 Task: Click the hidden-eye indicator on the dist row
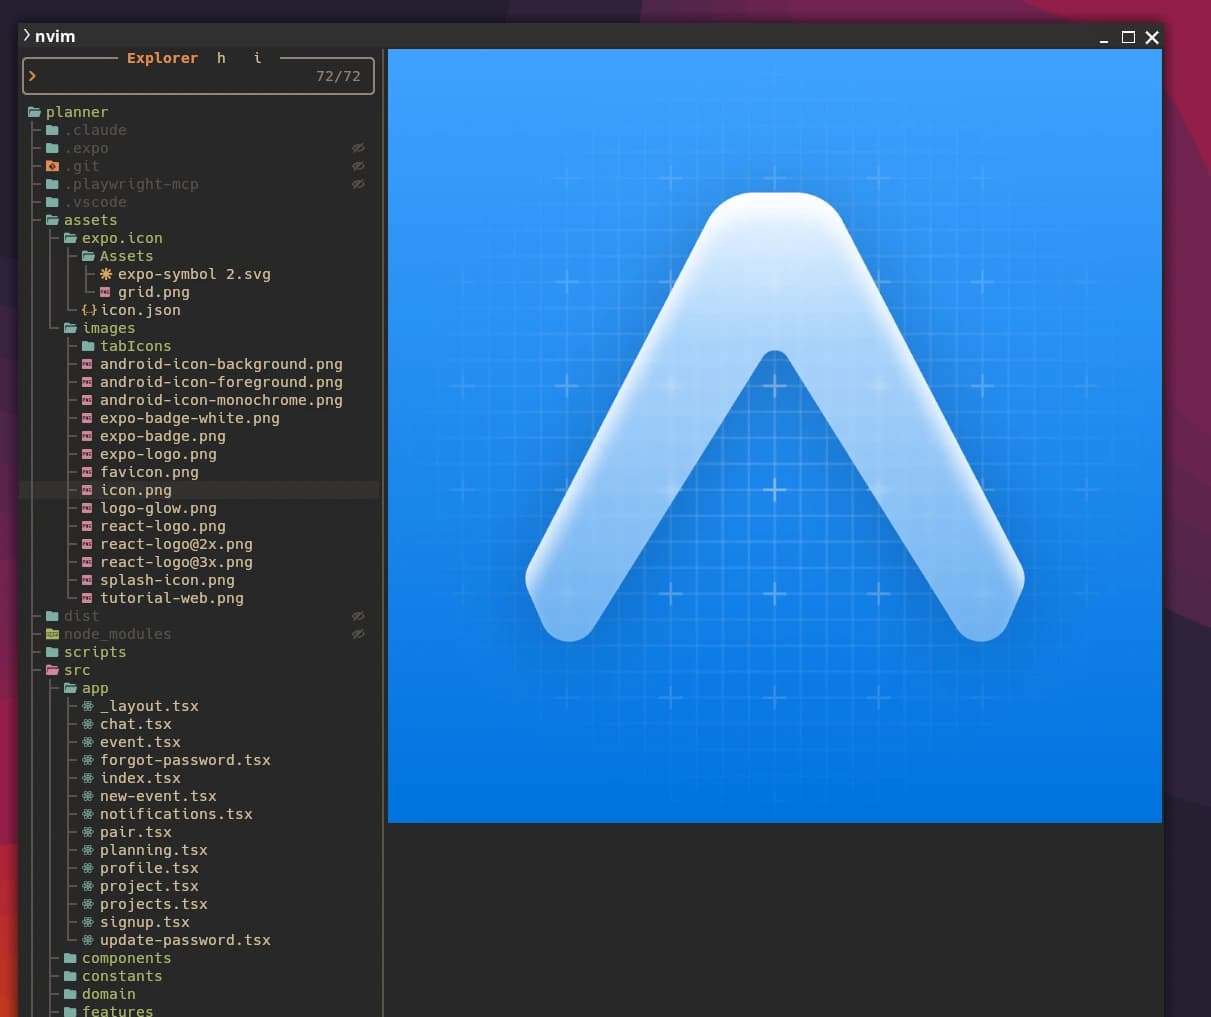pos(358,616)
